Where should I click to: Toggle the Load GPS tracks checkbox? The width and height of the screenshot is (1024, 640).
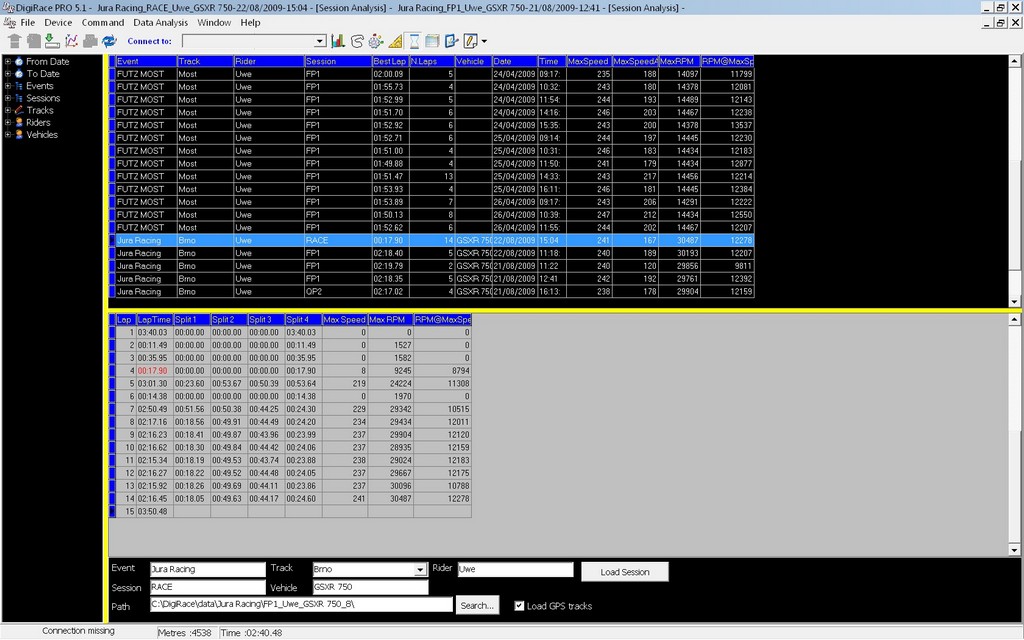(x=518, y=606)
